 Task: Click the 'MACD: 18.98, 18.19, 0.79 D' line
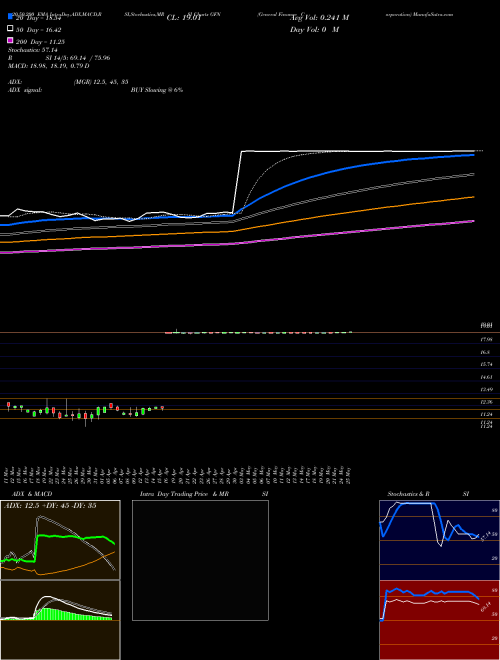[49, 66]
